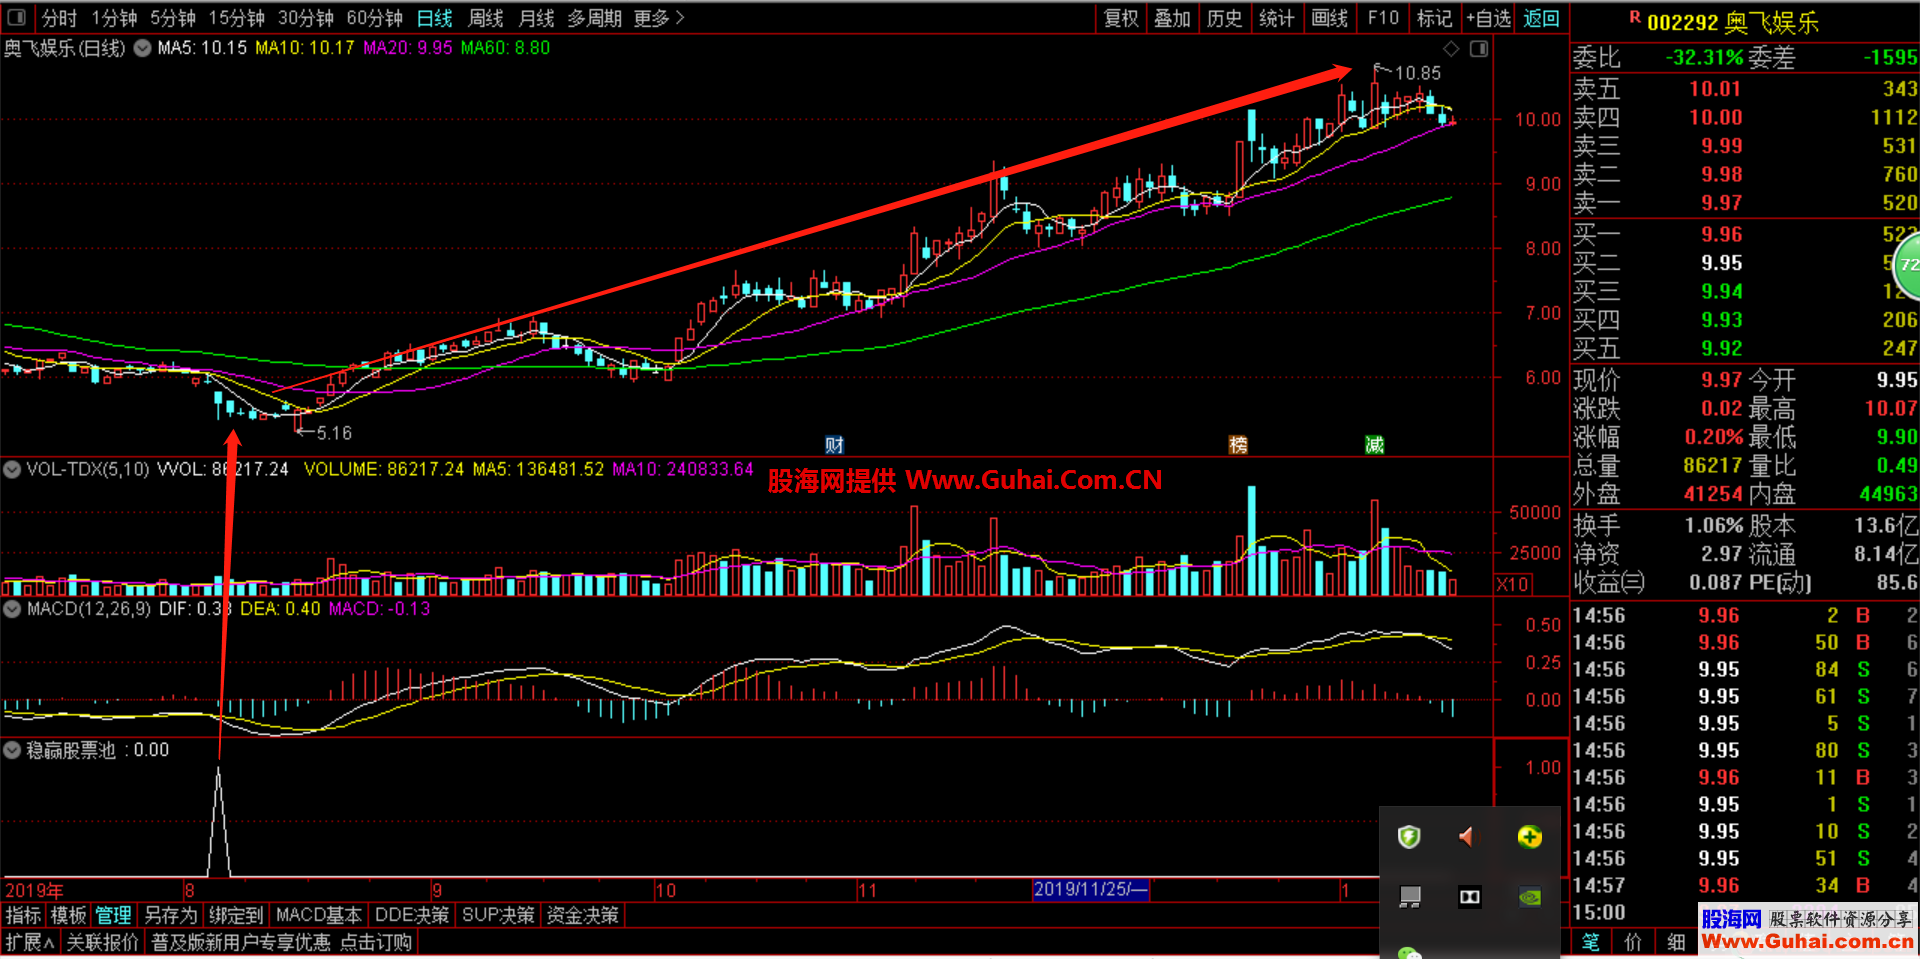This screenshot has width=1920, height=959.
Task: Select the 月线 monthly chart tab
Action: 537,18
